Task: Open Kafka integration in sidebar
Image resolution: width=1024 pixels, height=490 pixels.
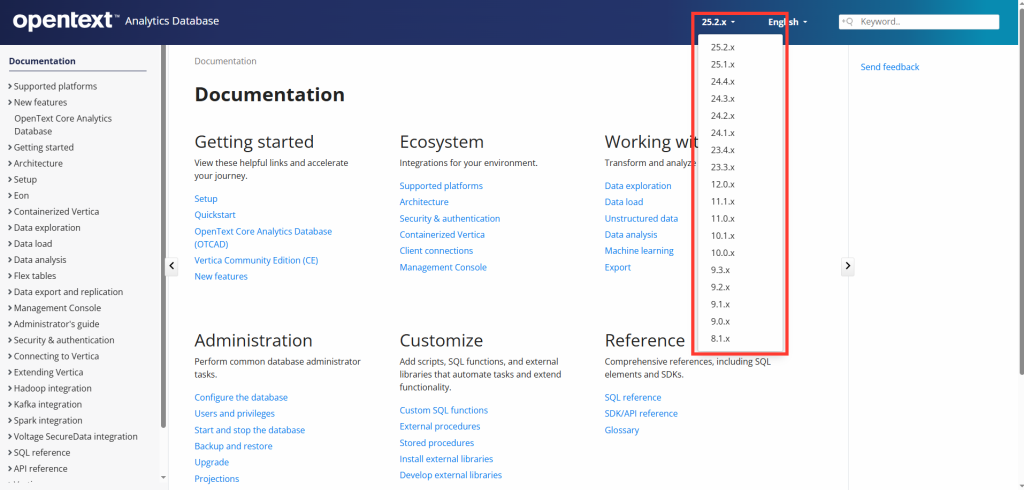Action: [47, 404]
